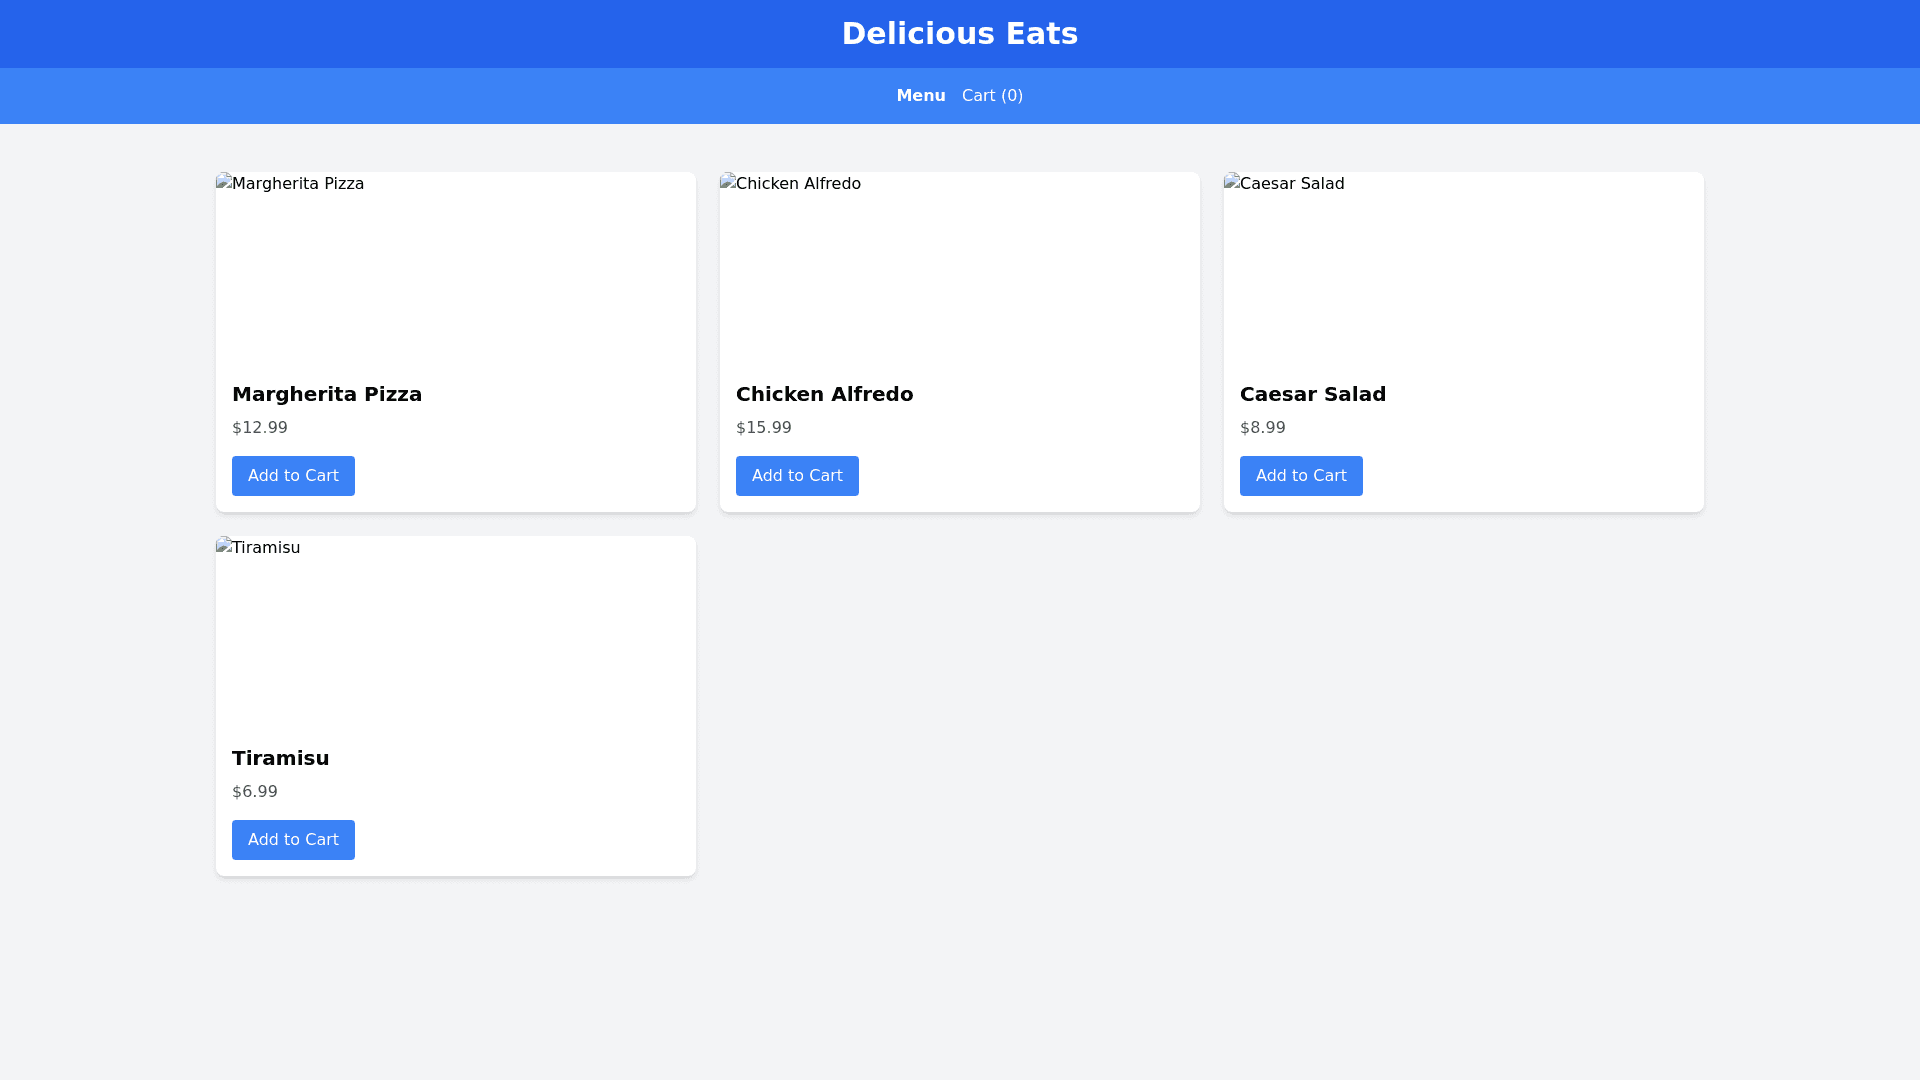This screenshot has height=1080, width=1920.
Task: Open the Menu navigation link
Action: [x=920, y=96]
